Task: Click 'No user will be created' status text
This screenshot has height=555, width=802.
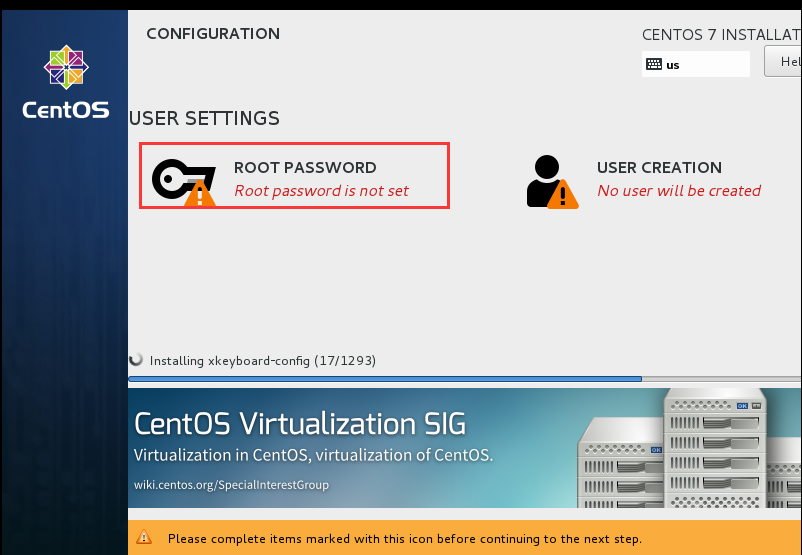Action: pos(679,190)
